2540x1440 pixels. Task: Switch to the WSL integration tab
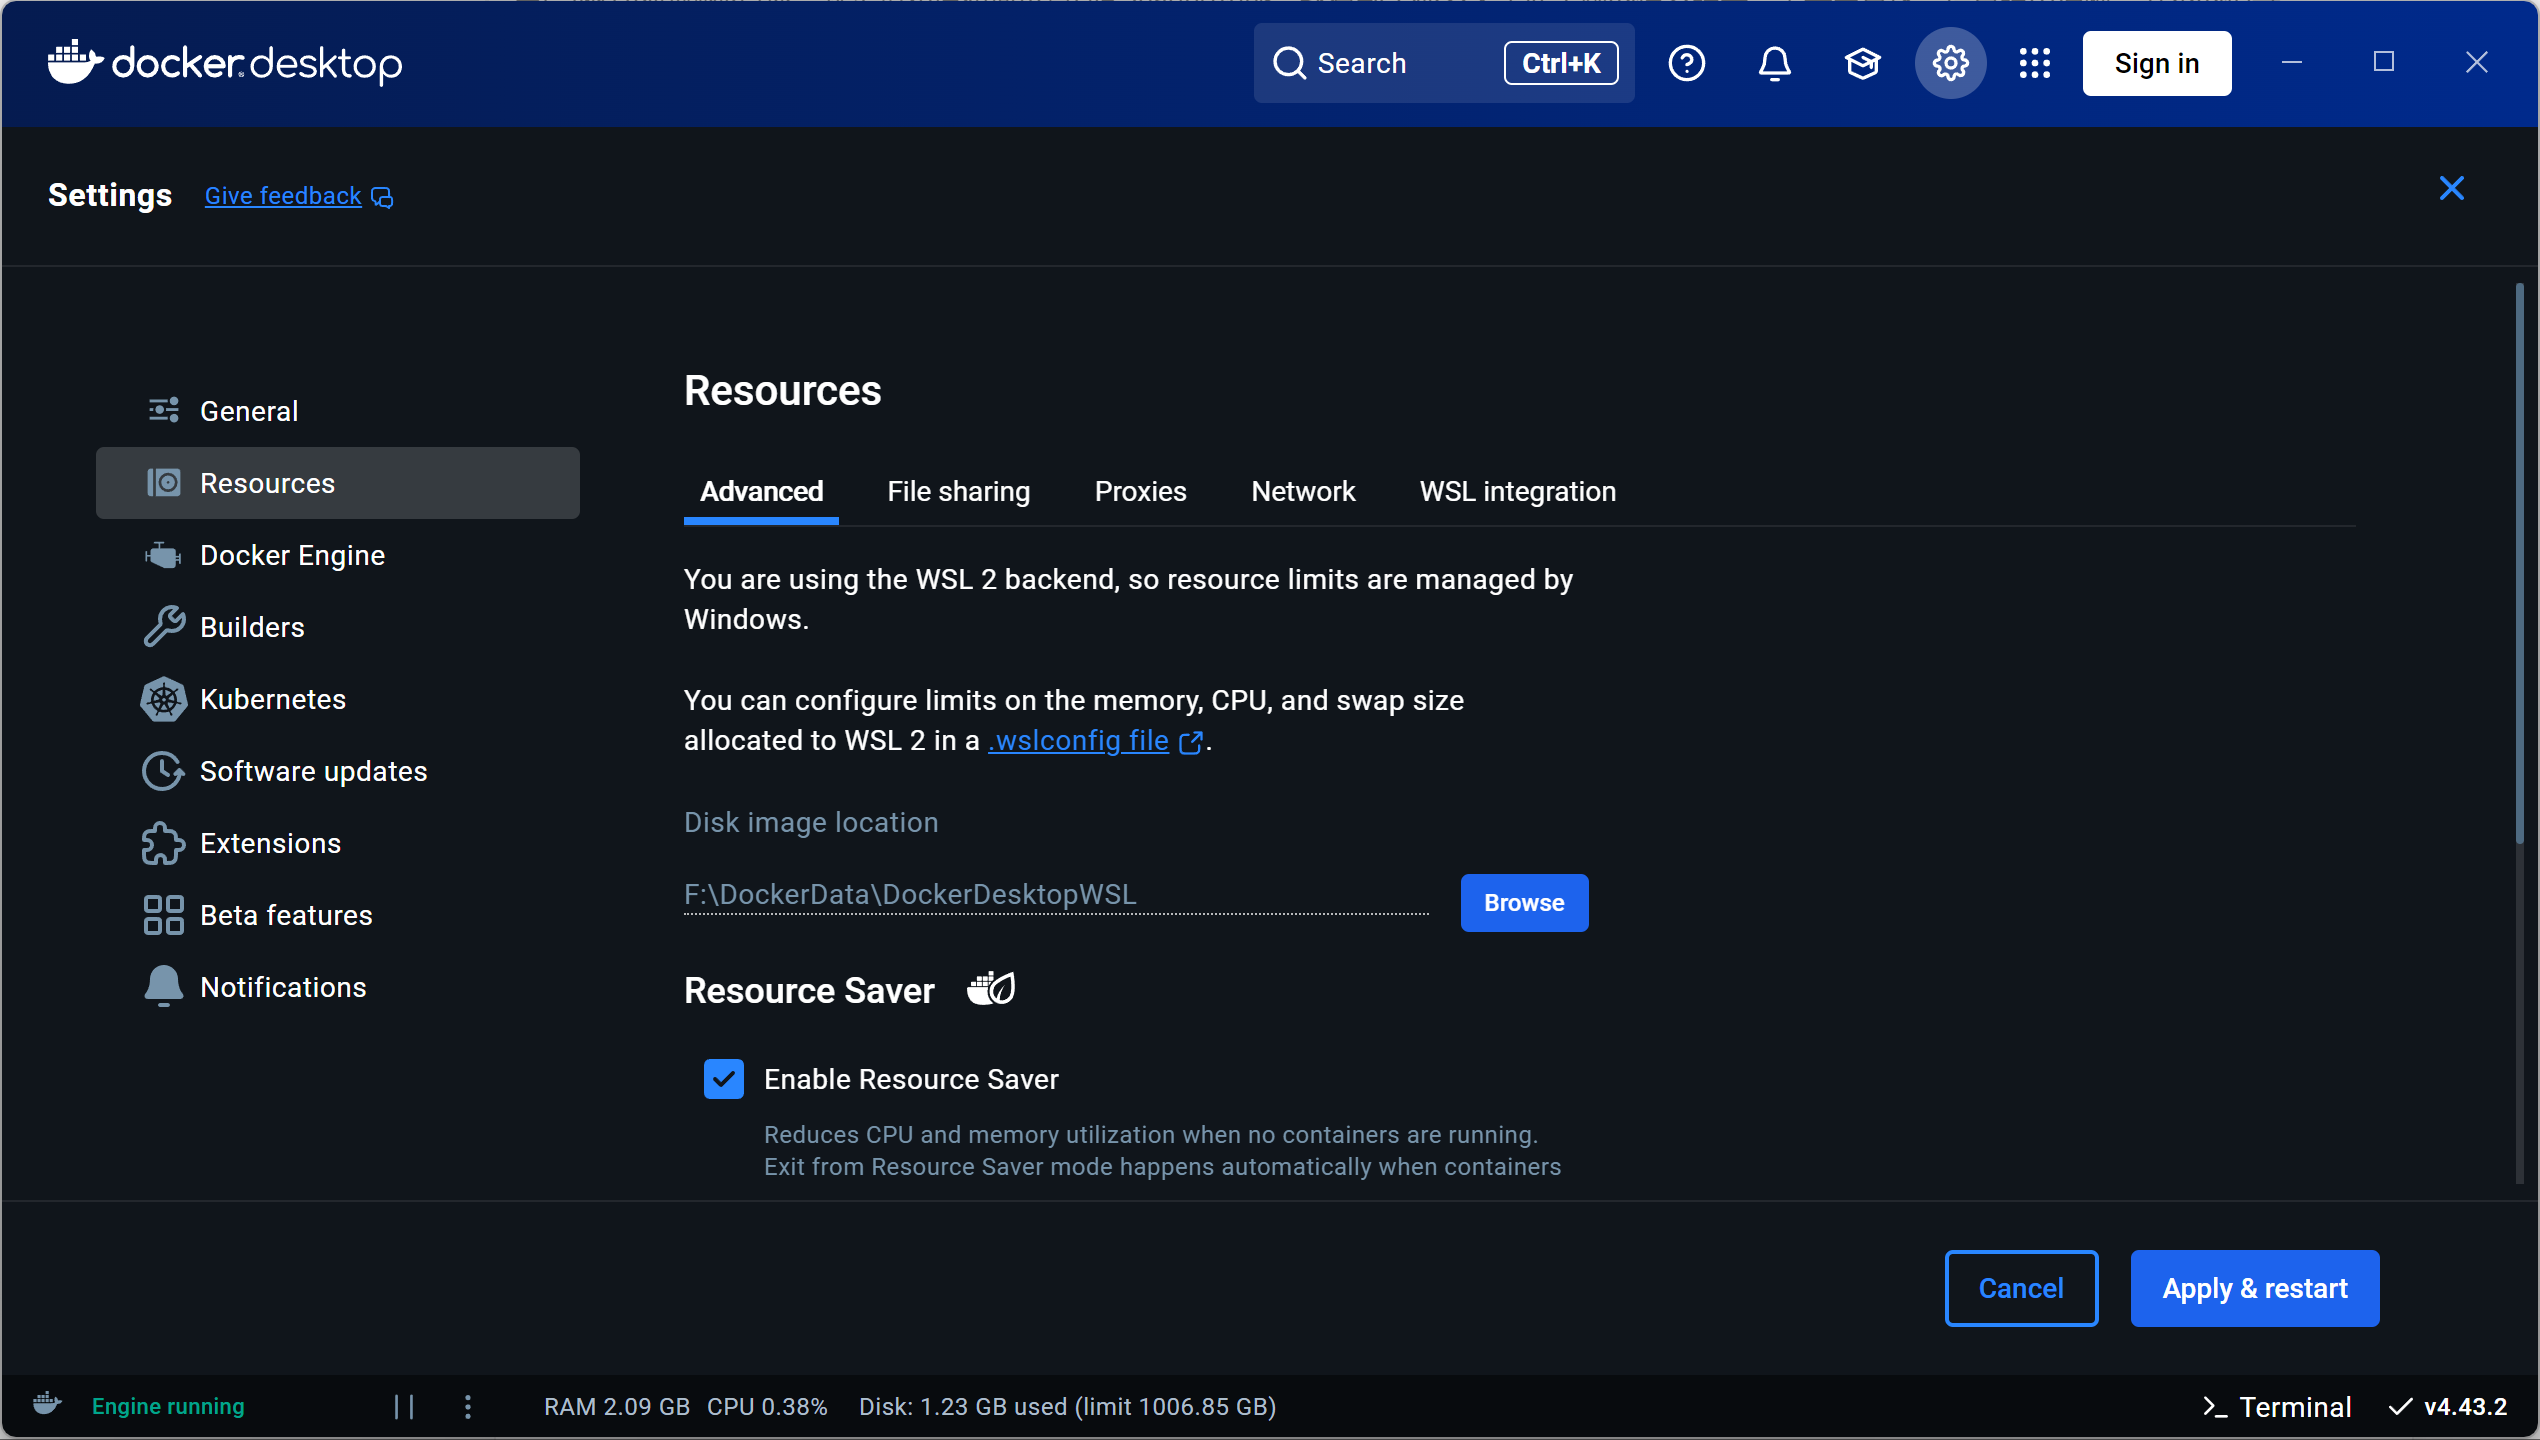coord(1517,491)
